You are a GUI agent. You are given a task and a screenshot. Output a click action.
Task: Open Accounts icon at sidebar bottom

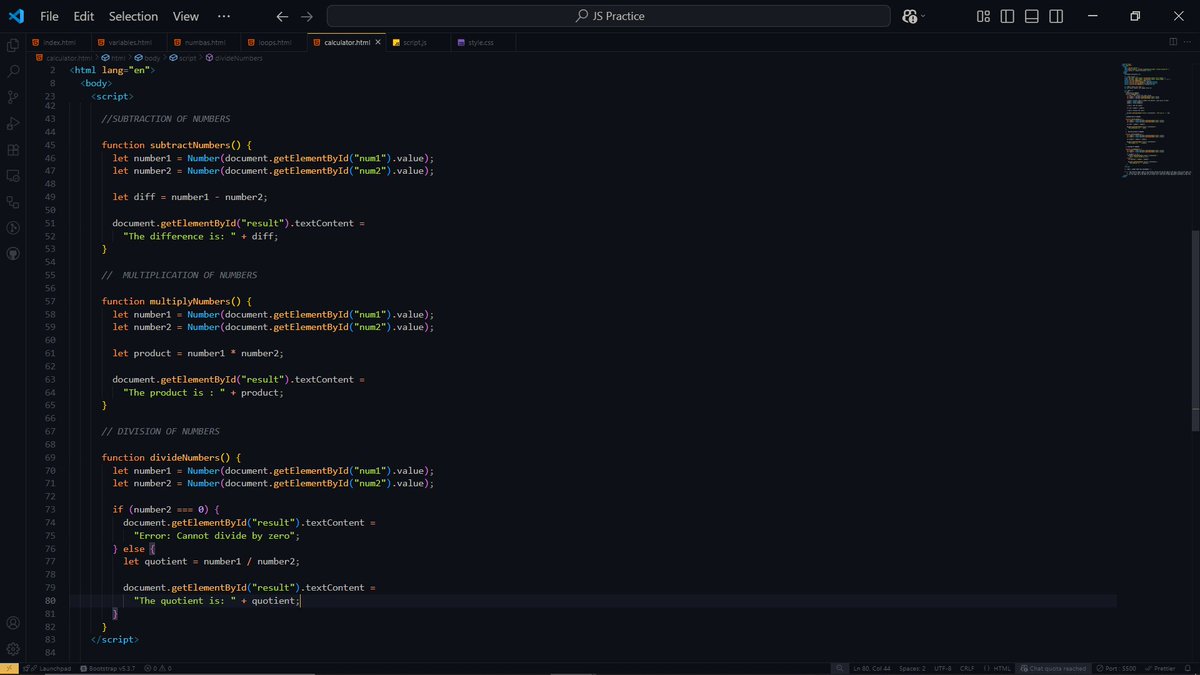(13, 622)
